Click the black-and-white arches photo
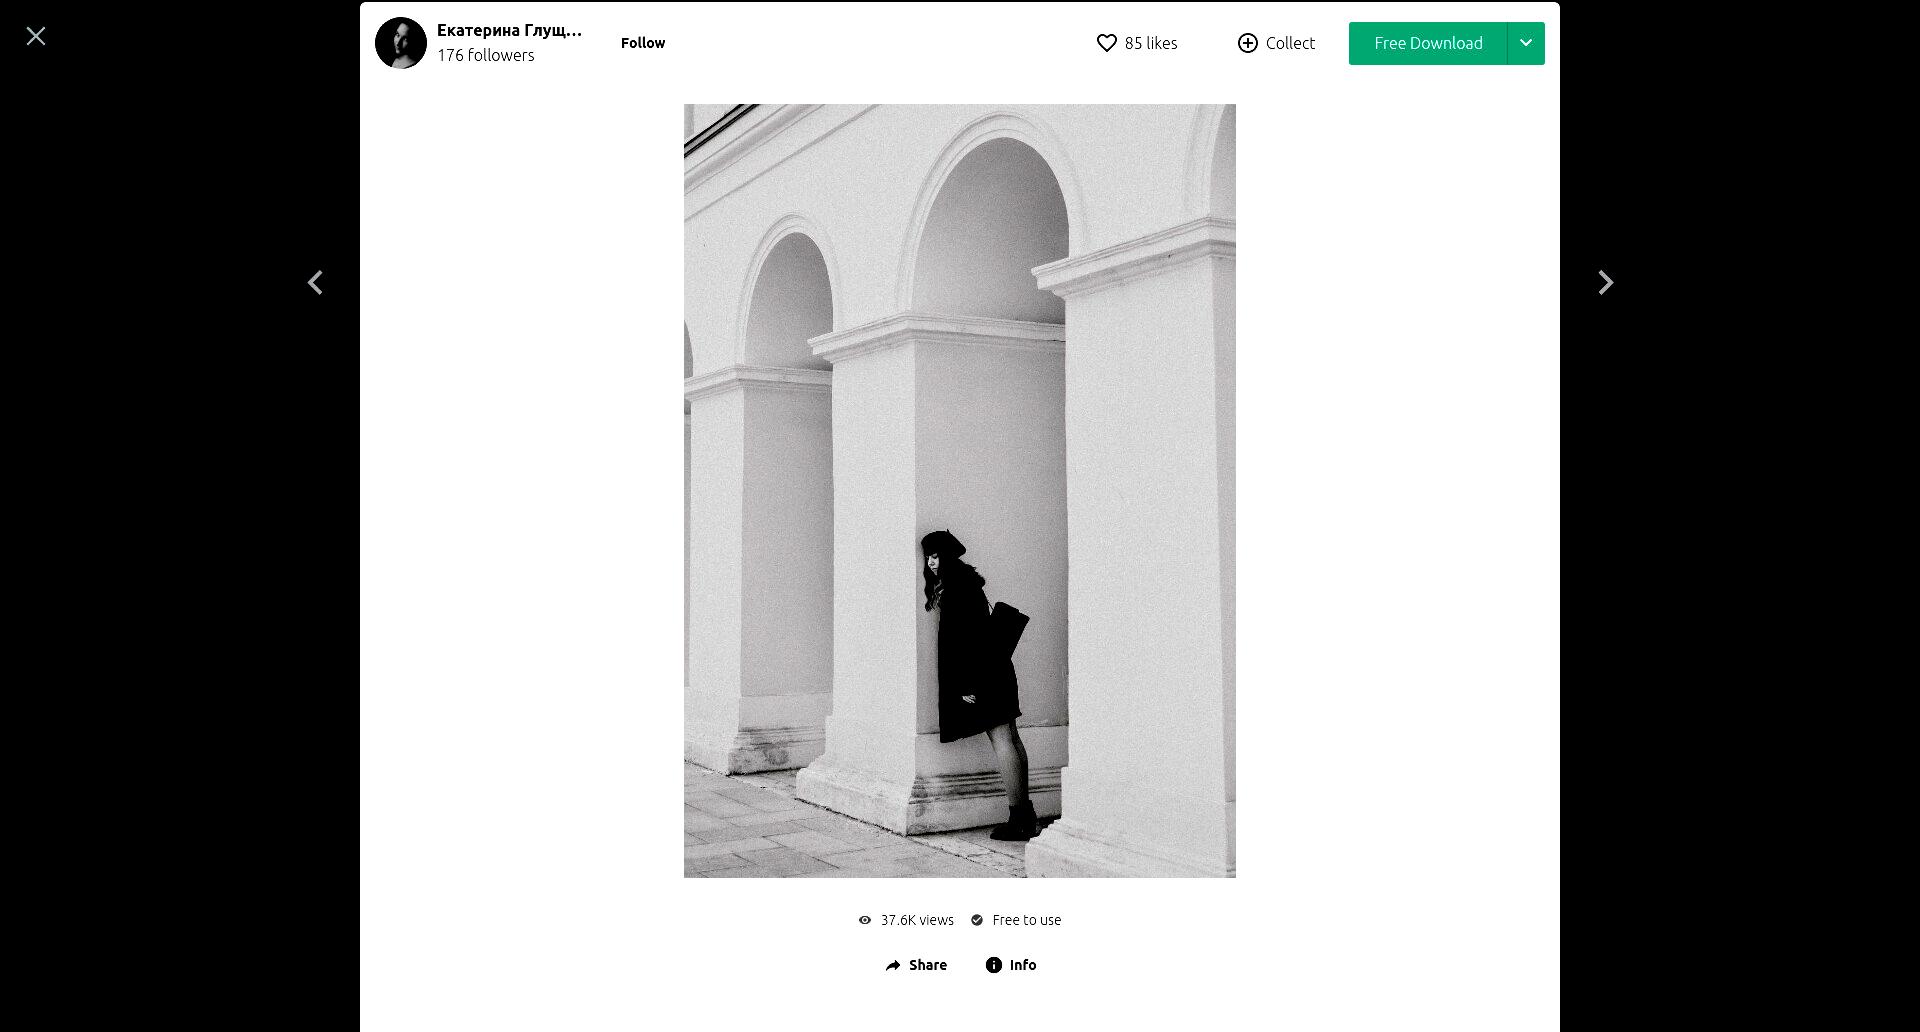 click(960, 491)
